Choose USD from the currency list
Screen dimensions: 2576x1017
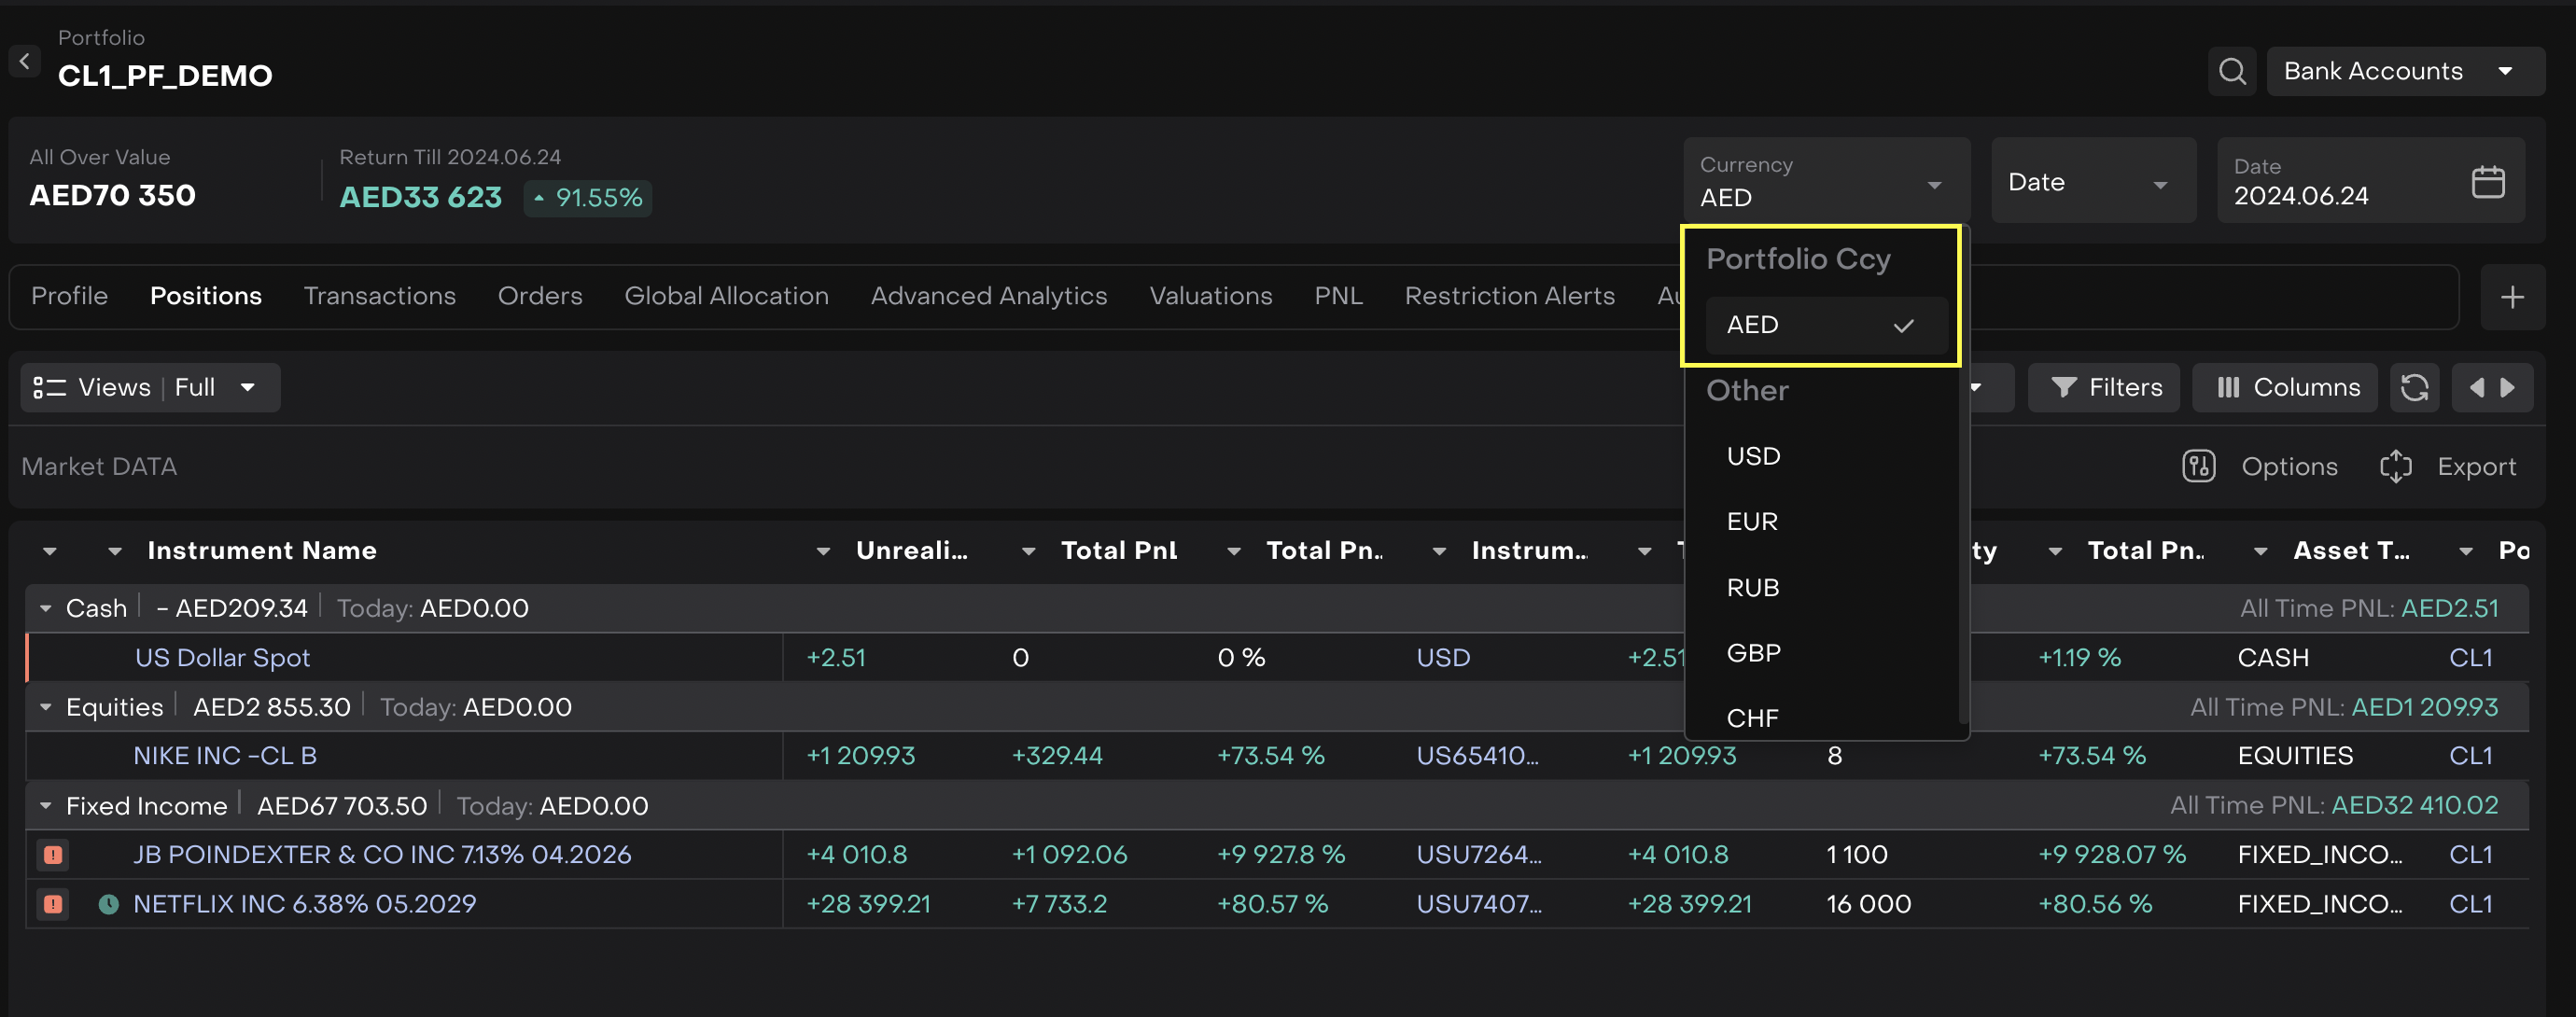(x=1753, y=456)
